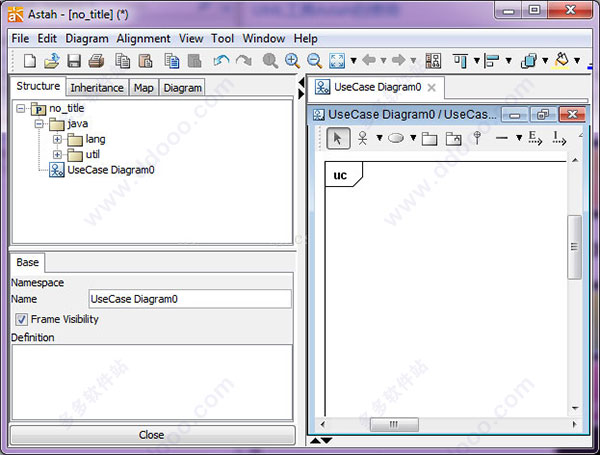Open the File menu
600x455 pixels.
tap(20, 39)
